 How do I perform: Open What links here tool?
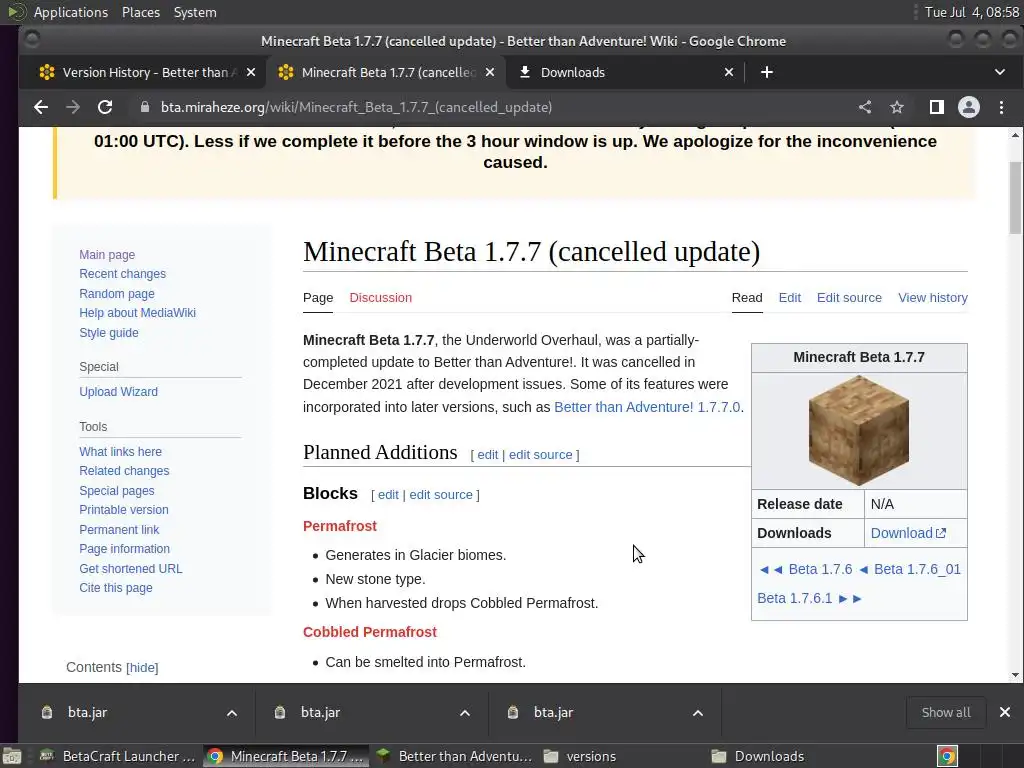(120, 452)
